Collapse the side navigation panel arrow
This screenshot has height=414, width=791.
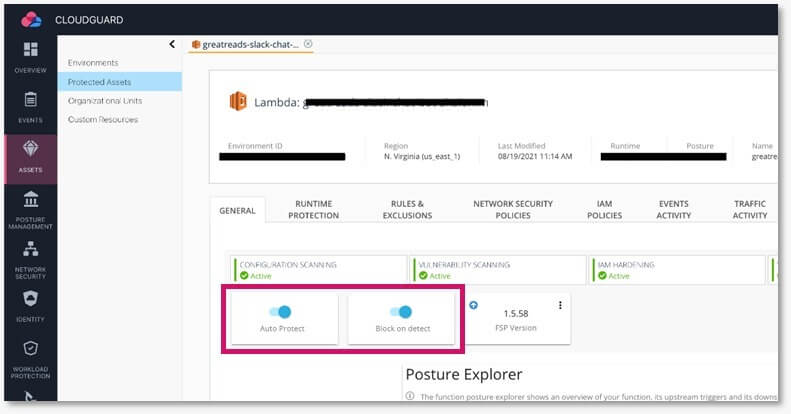coord(172,44)
